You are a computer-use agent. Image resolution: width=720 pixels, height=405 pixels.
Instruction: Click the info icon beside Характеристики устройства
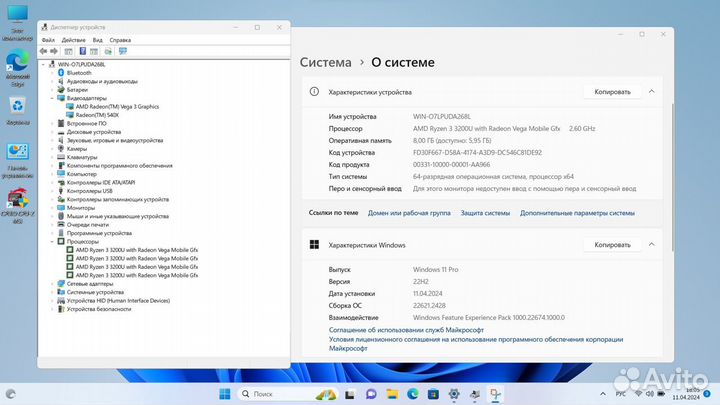pyautogui.click(x=314, y=92)
